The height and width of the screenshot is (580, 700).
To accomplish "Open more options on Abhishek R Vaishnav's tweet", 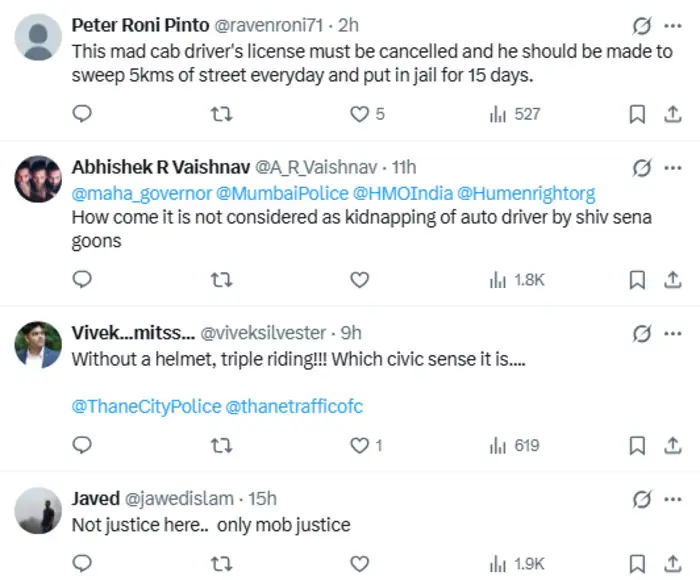I will click(673, 168).
